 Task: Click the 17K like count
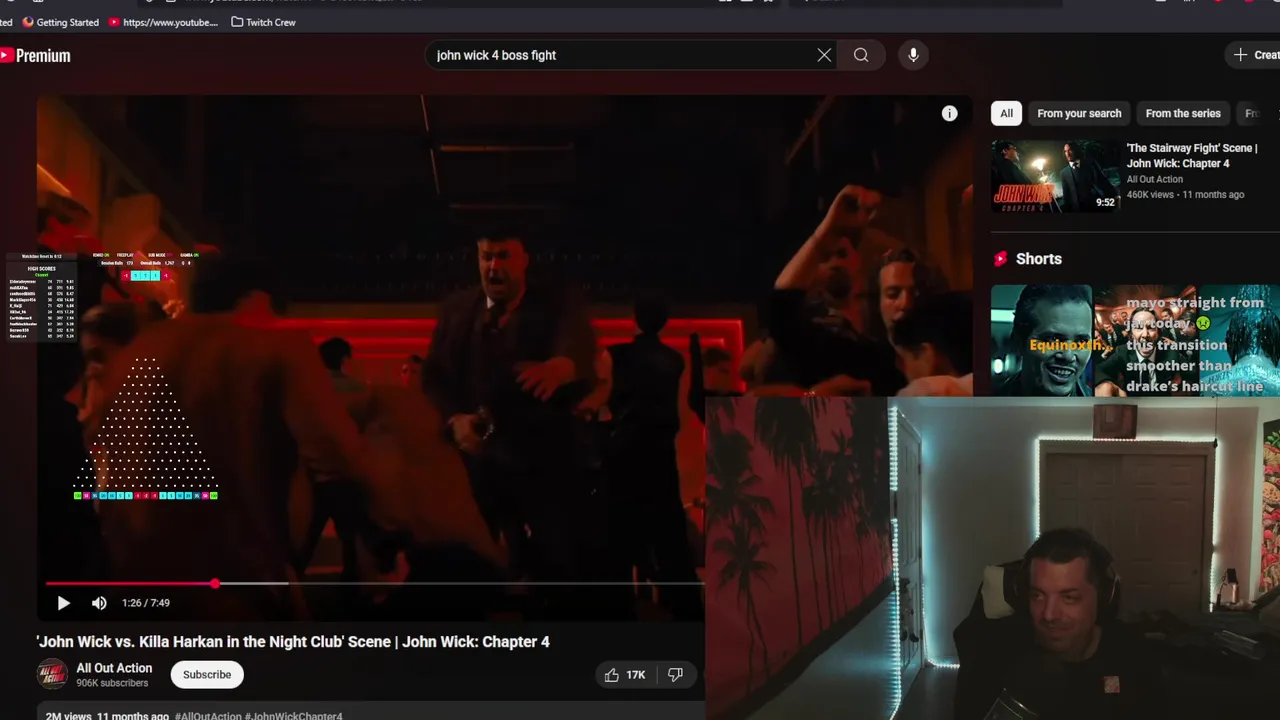[636, 675]
